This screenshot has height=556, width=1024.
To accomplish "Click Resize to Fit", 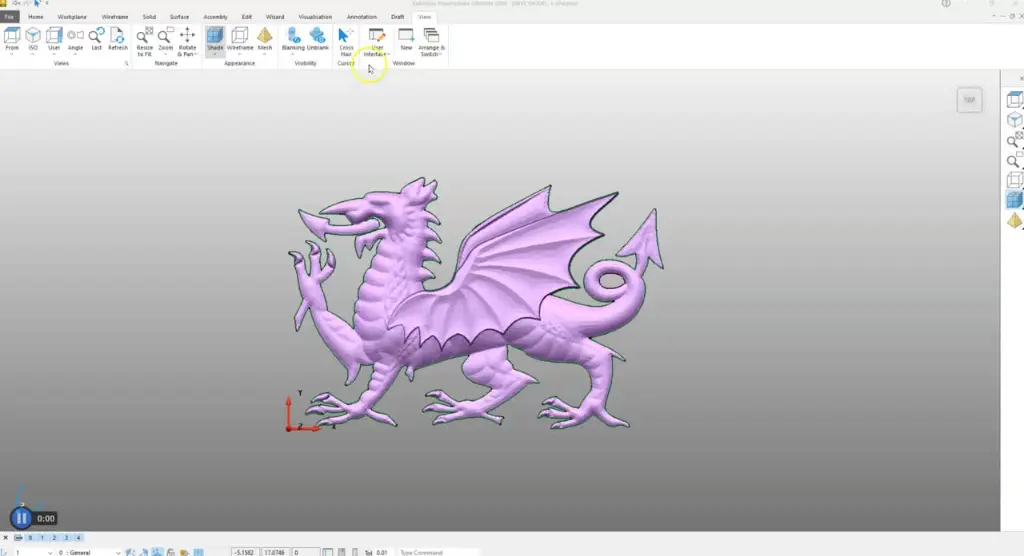I will click(144, 42).
